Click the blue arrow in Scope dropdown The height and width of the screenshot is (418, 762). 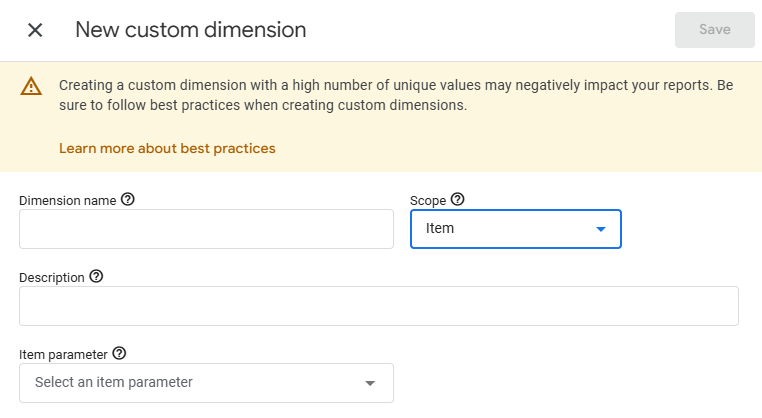click(601, 229)
